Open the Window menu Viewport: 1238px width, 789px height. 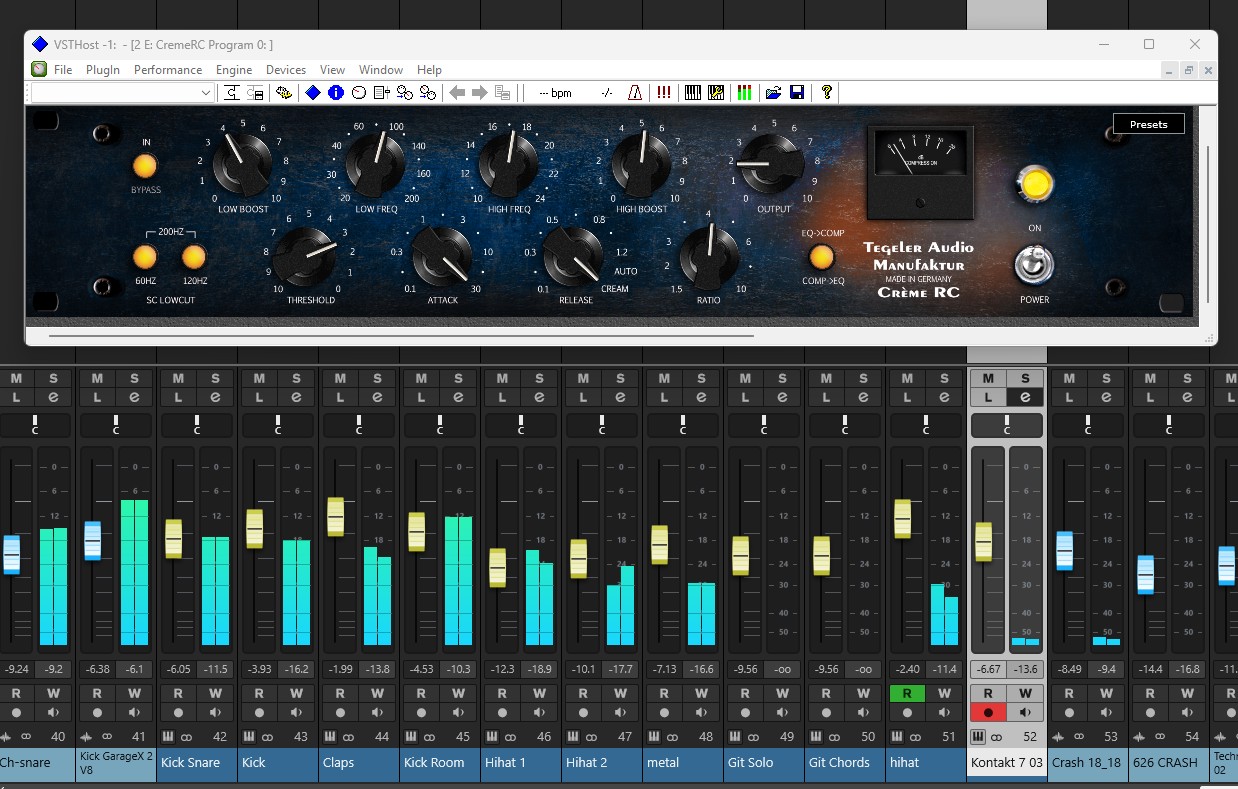(x=381, y=70)
